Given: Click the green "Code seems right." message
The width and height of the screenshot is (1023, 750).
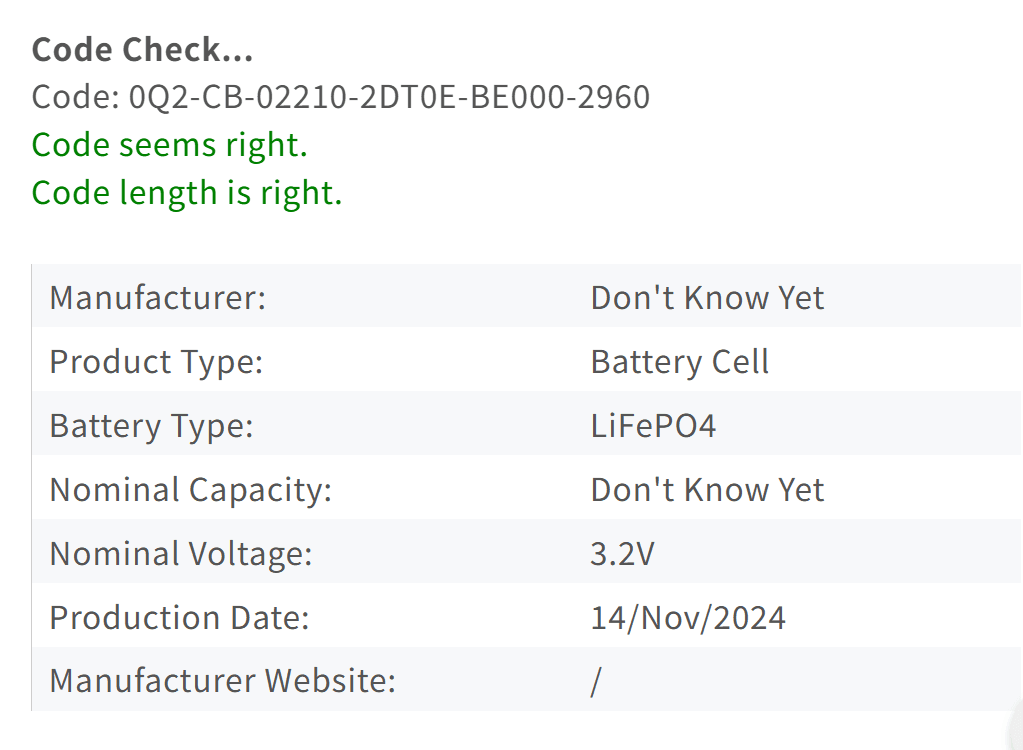Looking at the screenshot, I should click(169, 145).
